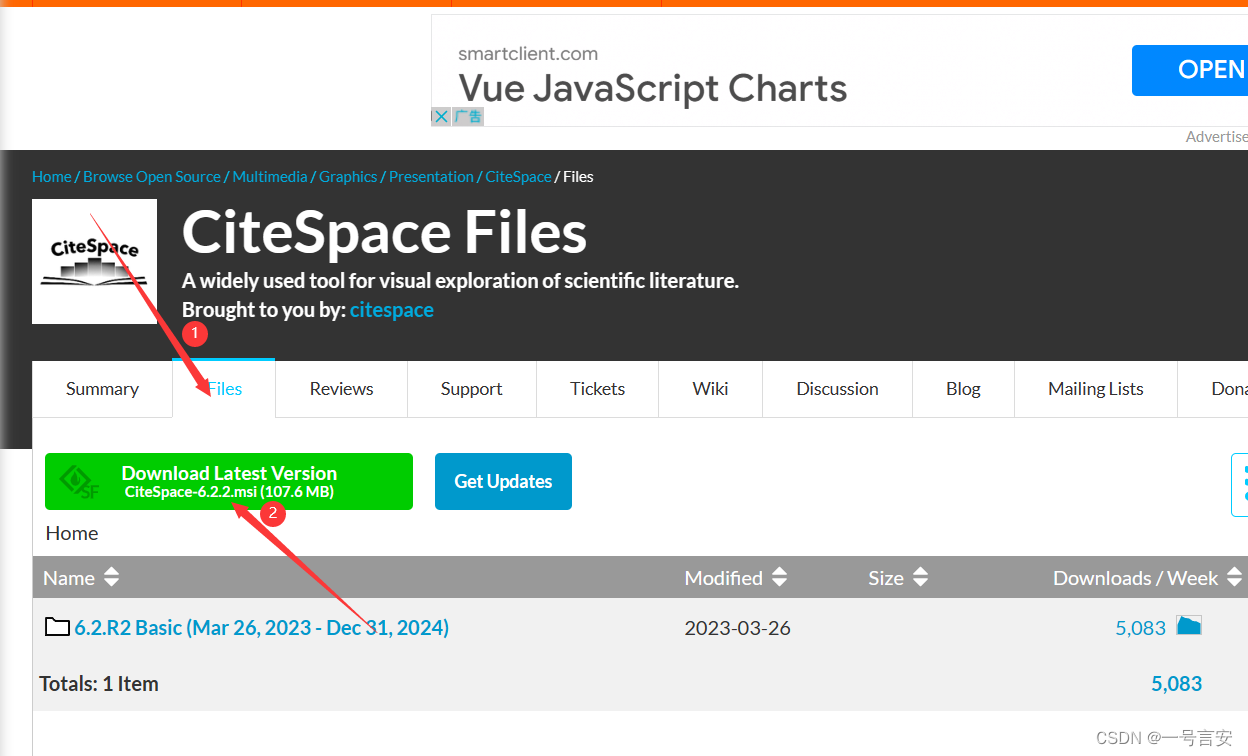
Task: Open the Tickets tab
Action: point(598,389)
